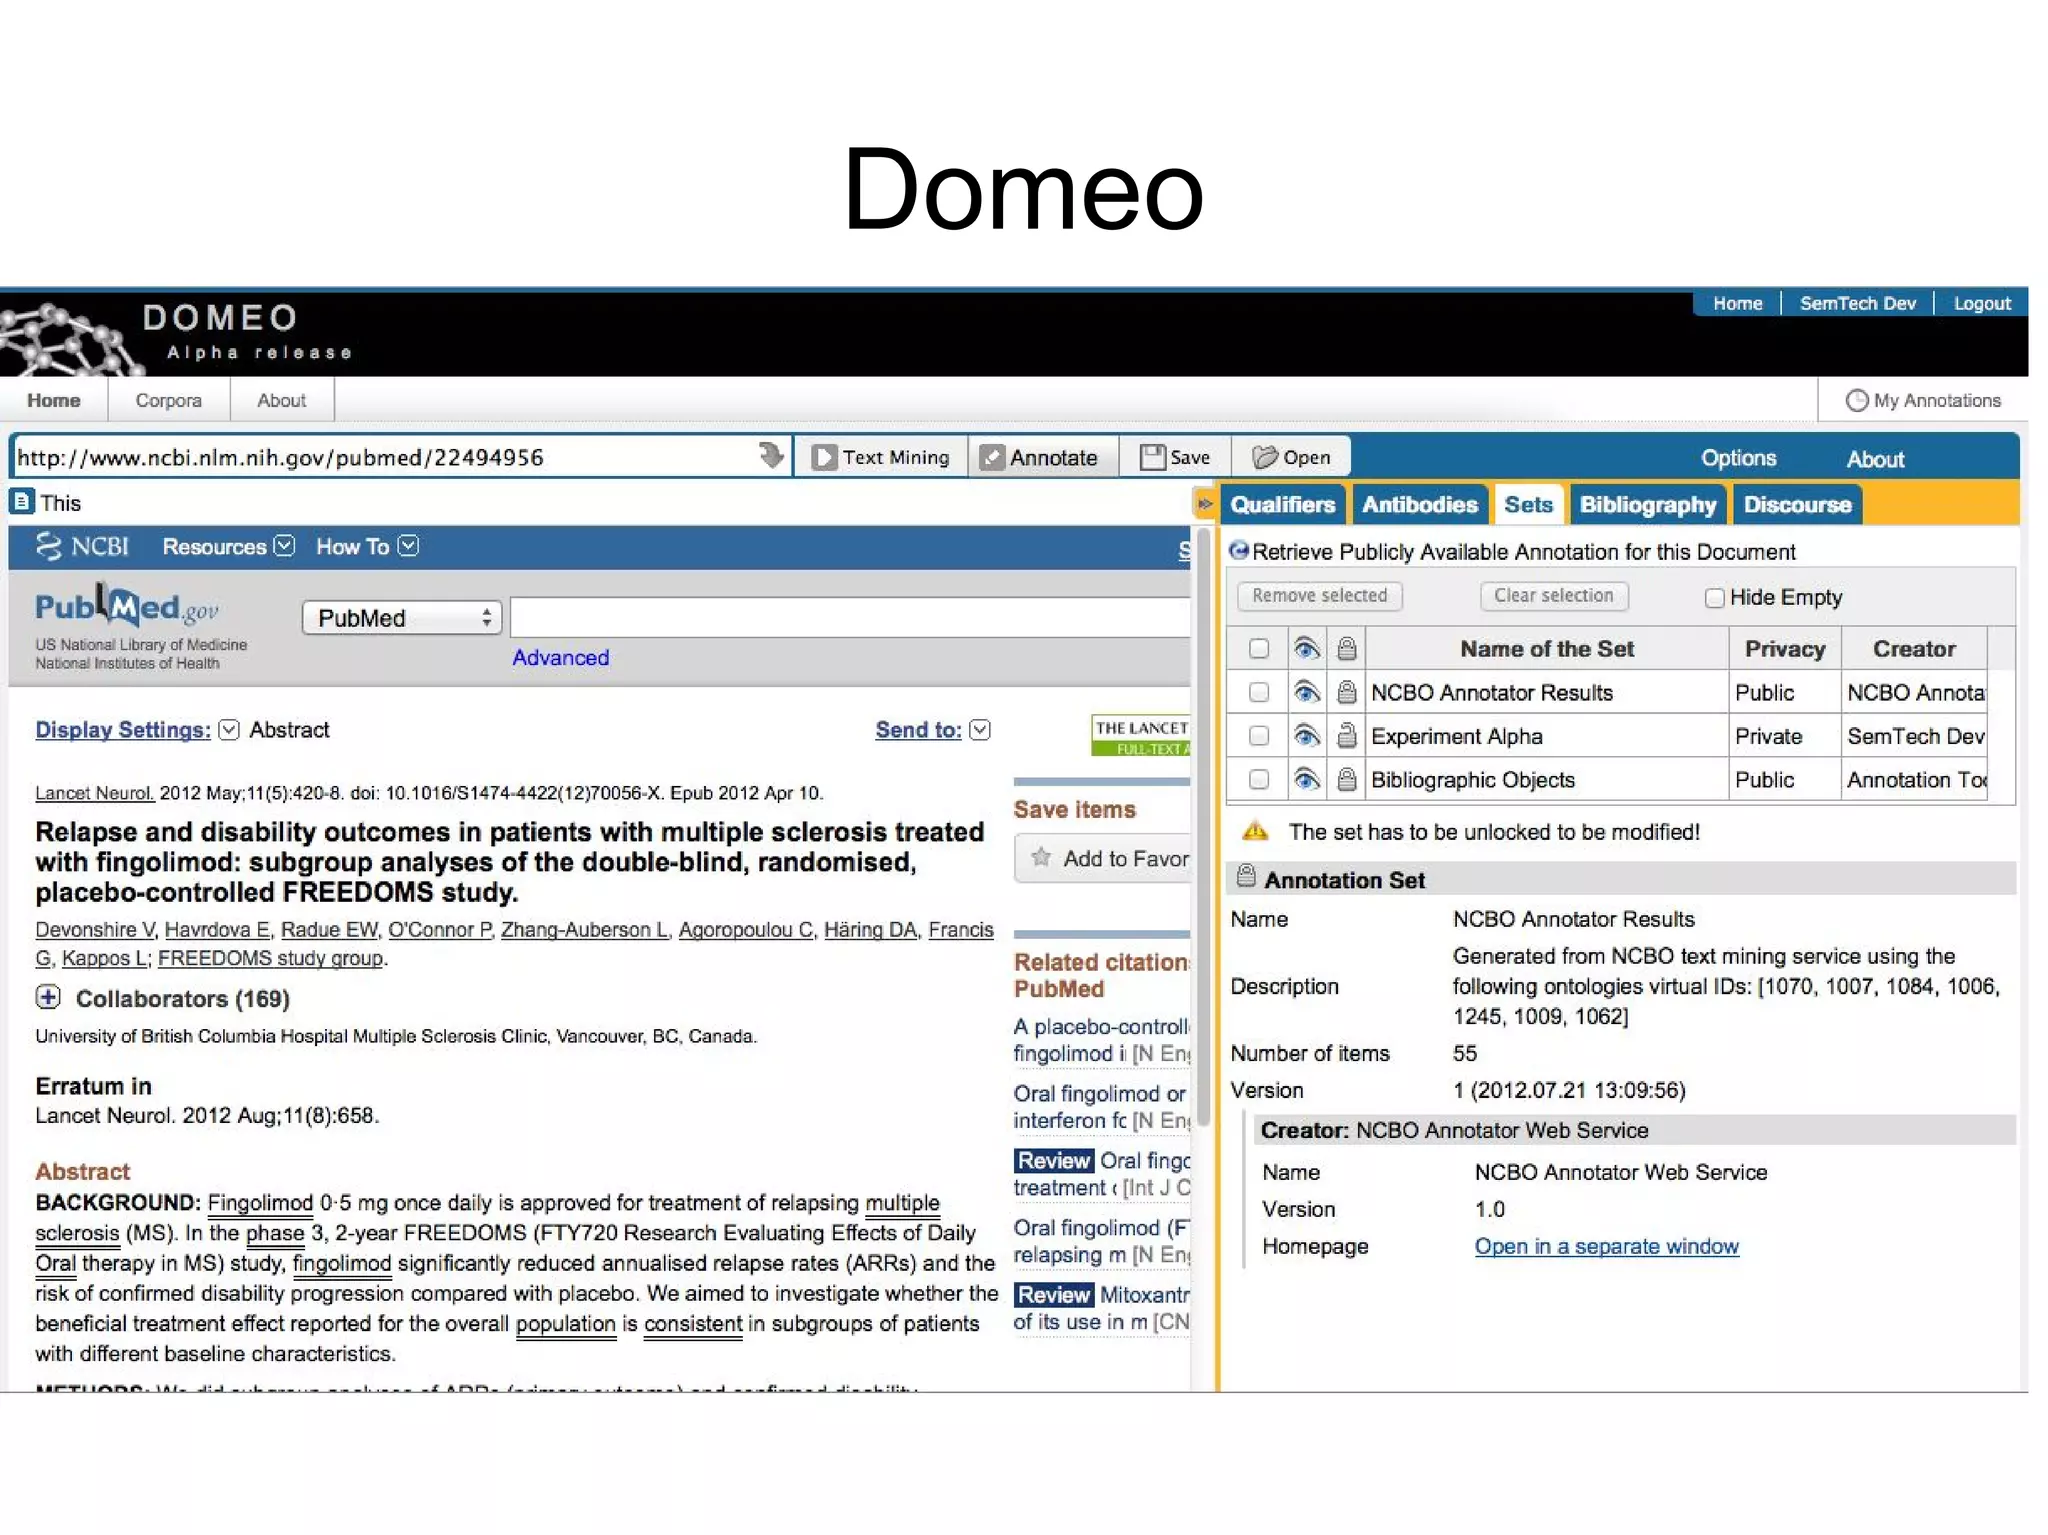Open the About item beside Corpora
Viewport: 2048px width, 1535px height.
(x=281, y=400)
